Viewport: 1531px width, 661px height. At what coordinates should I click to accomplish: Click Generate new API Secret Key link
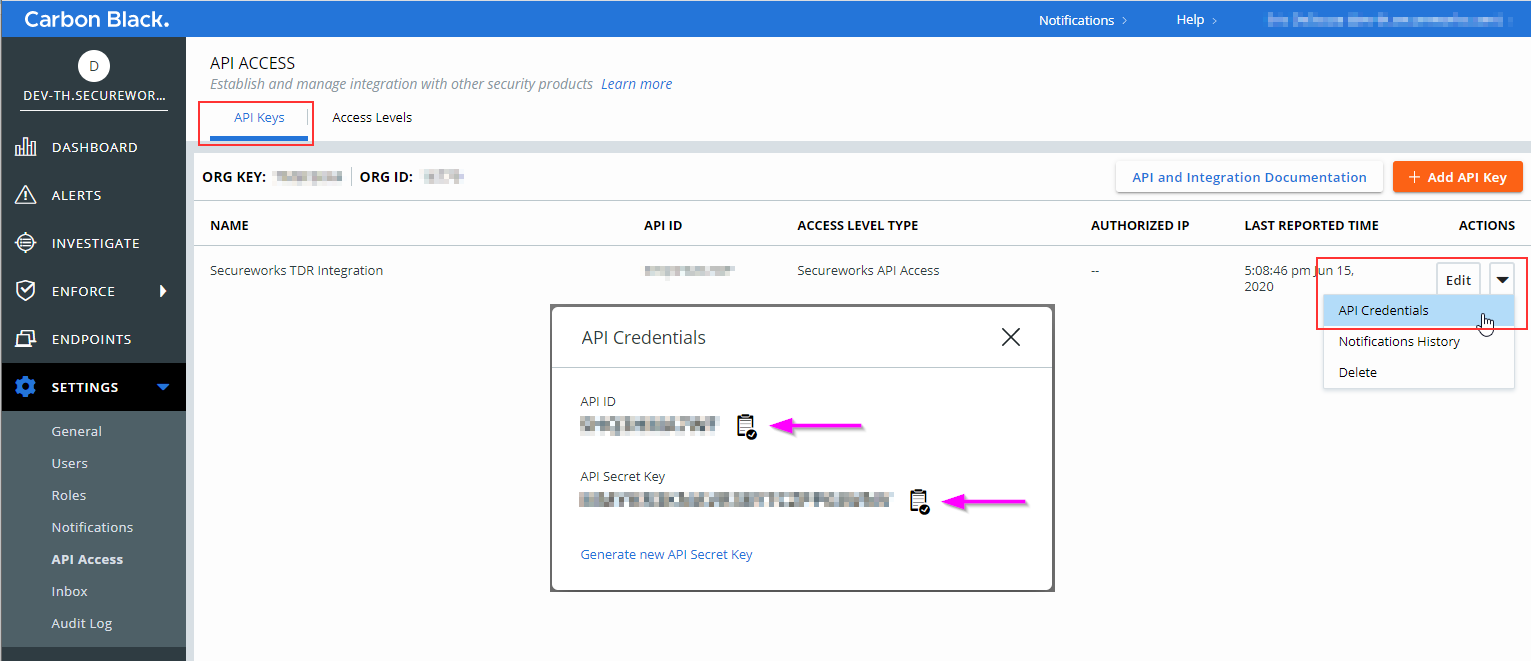pyautogui.click(x=667, y=554)
